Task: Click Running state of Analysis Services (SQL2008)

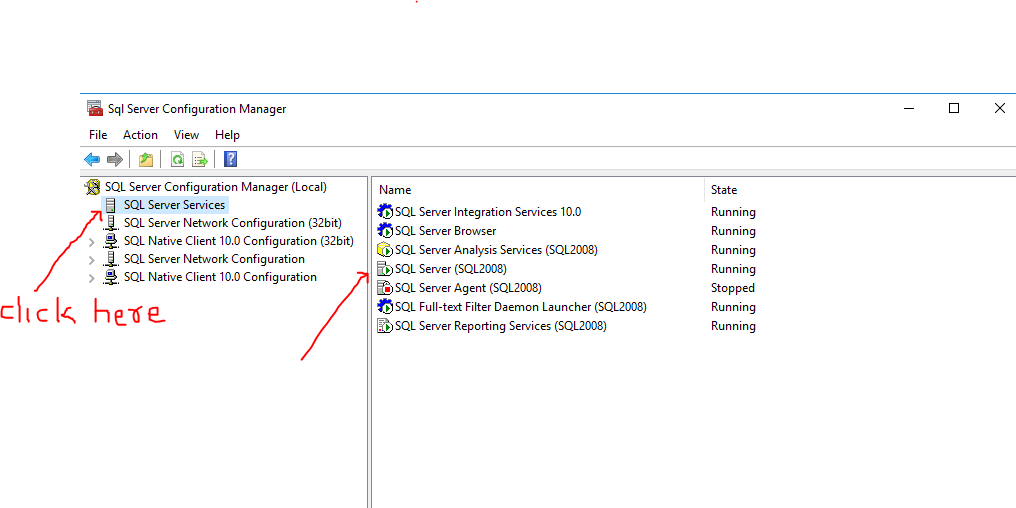Action: coord(733,249)
